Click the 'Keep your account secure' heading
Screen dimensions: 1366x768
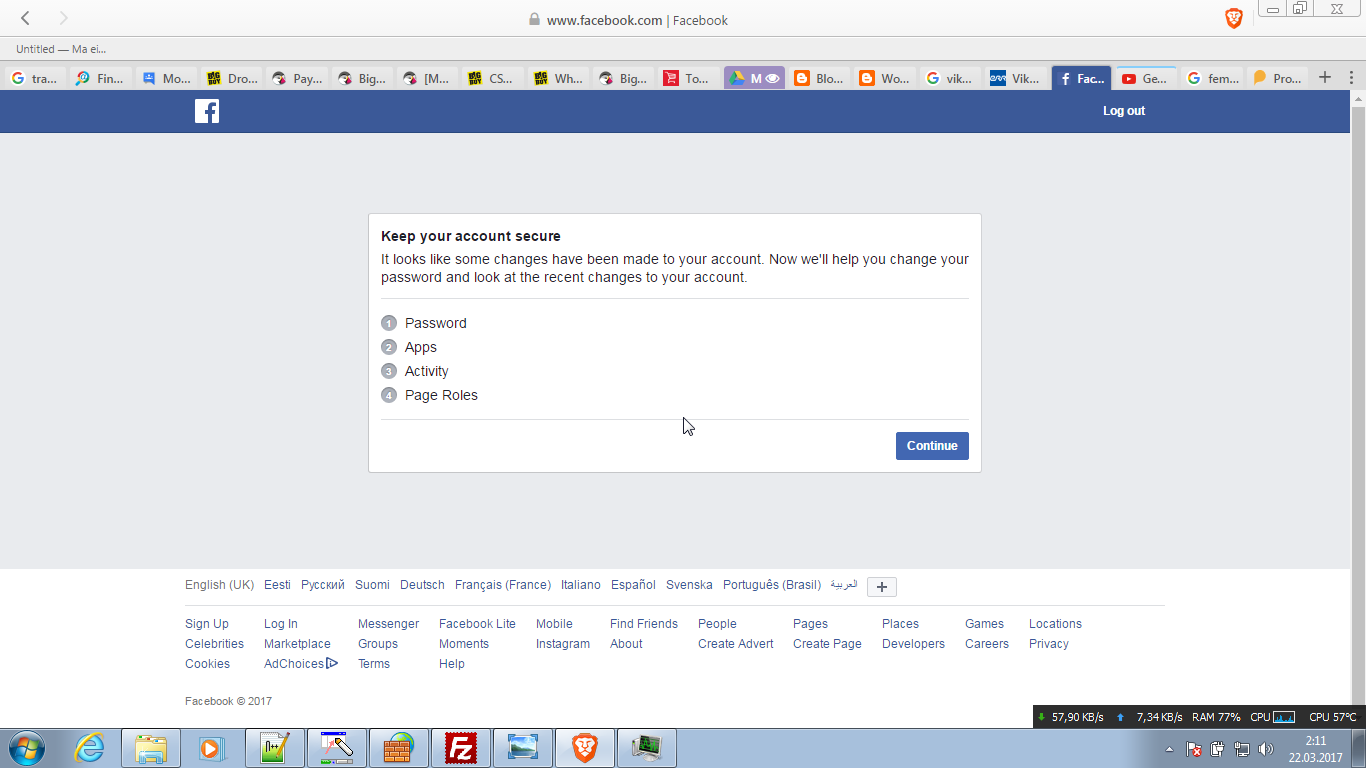point(471,237)
